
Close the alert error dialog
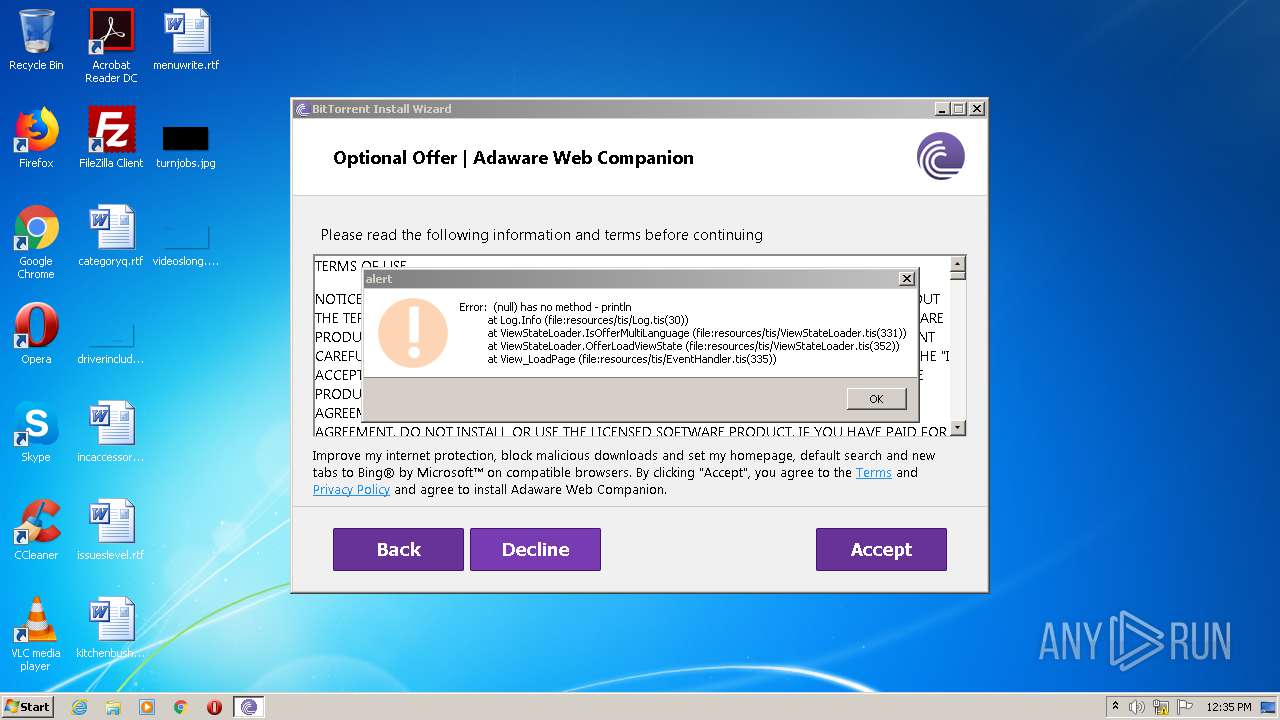coord(906,279)
